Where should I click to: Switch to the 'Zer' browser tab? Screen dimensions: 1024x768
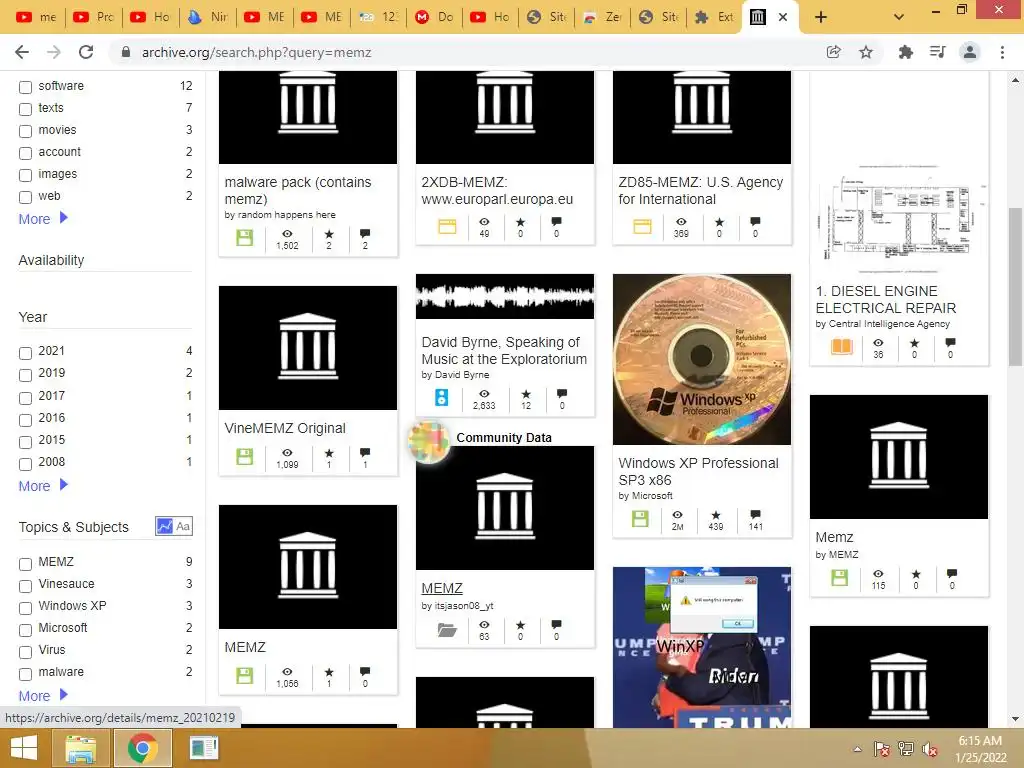click(x=602, y=17)
